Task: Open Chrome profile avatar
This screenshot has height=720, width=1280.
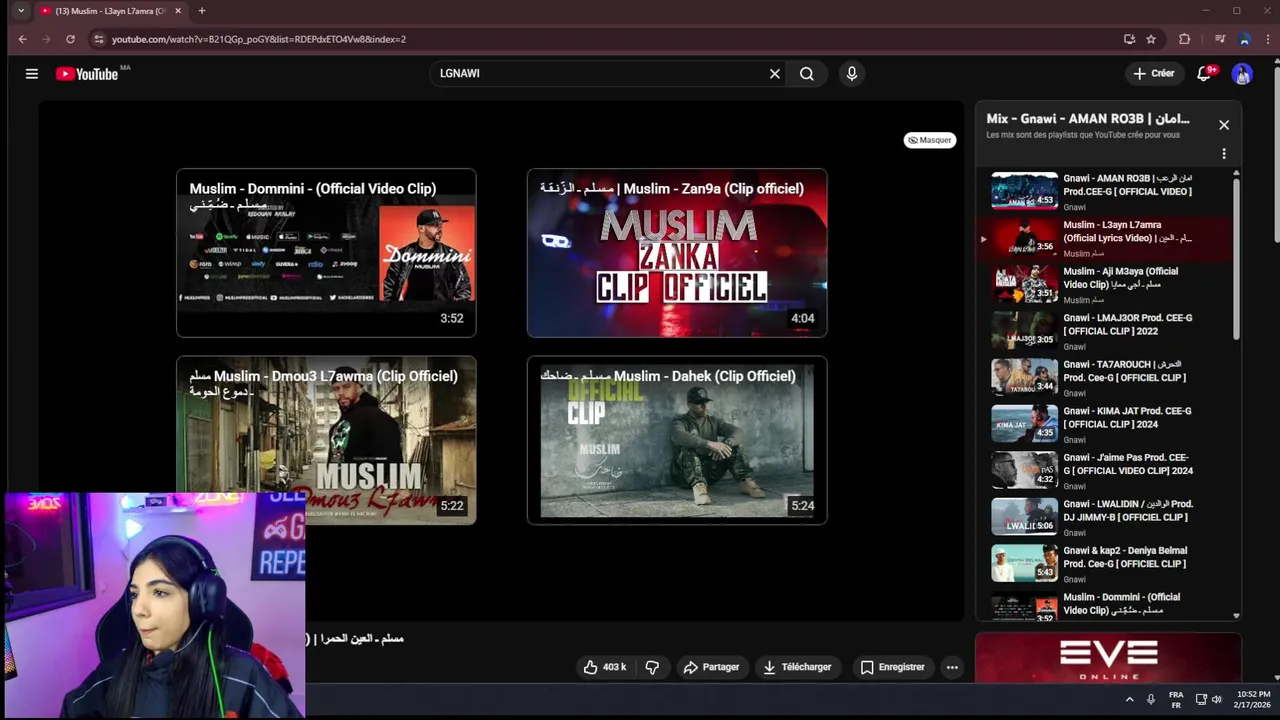Action: [x=1244, y=39]
